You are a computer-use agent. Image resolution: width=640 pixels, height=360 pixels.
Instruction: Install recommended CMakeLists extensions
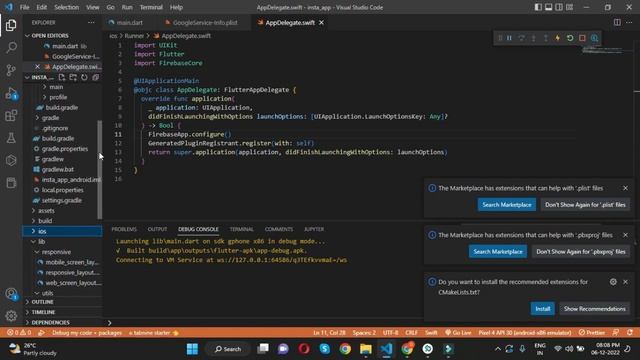pyautogui.click(x=542, y=309)
